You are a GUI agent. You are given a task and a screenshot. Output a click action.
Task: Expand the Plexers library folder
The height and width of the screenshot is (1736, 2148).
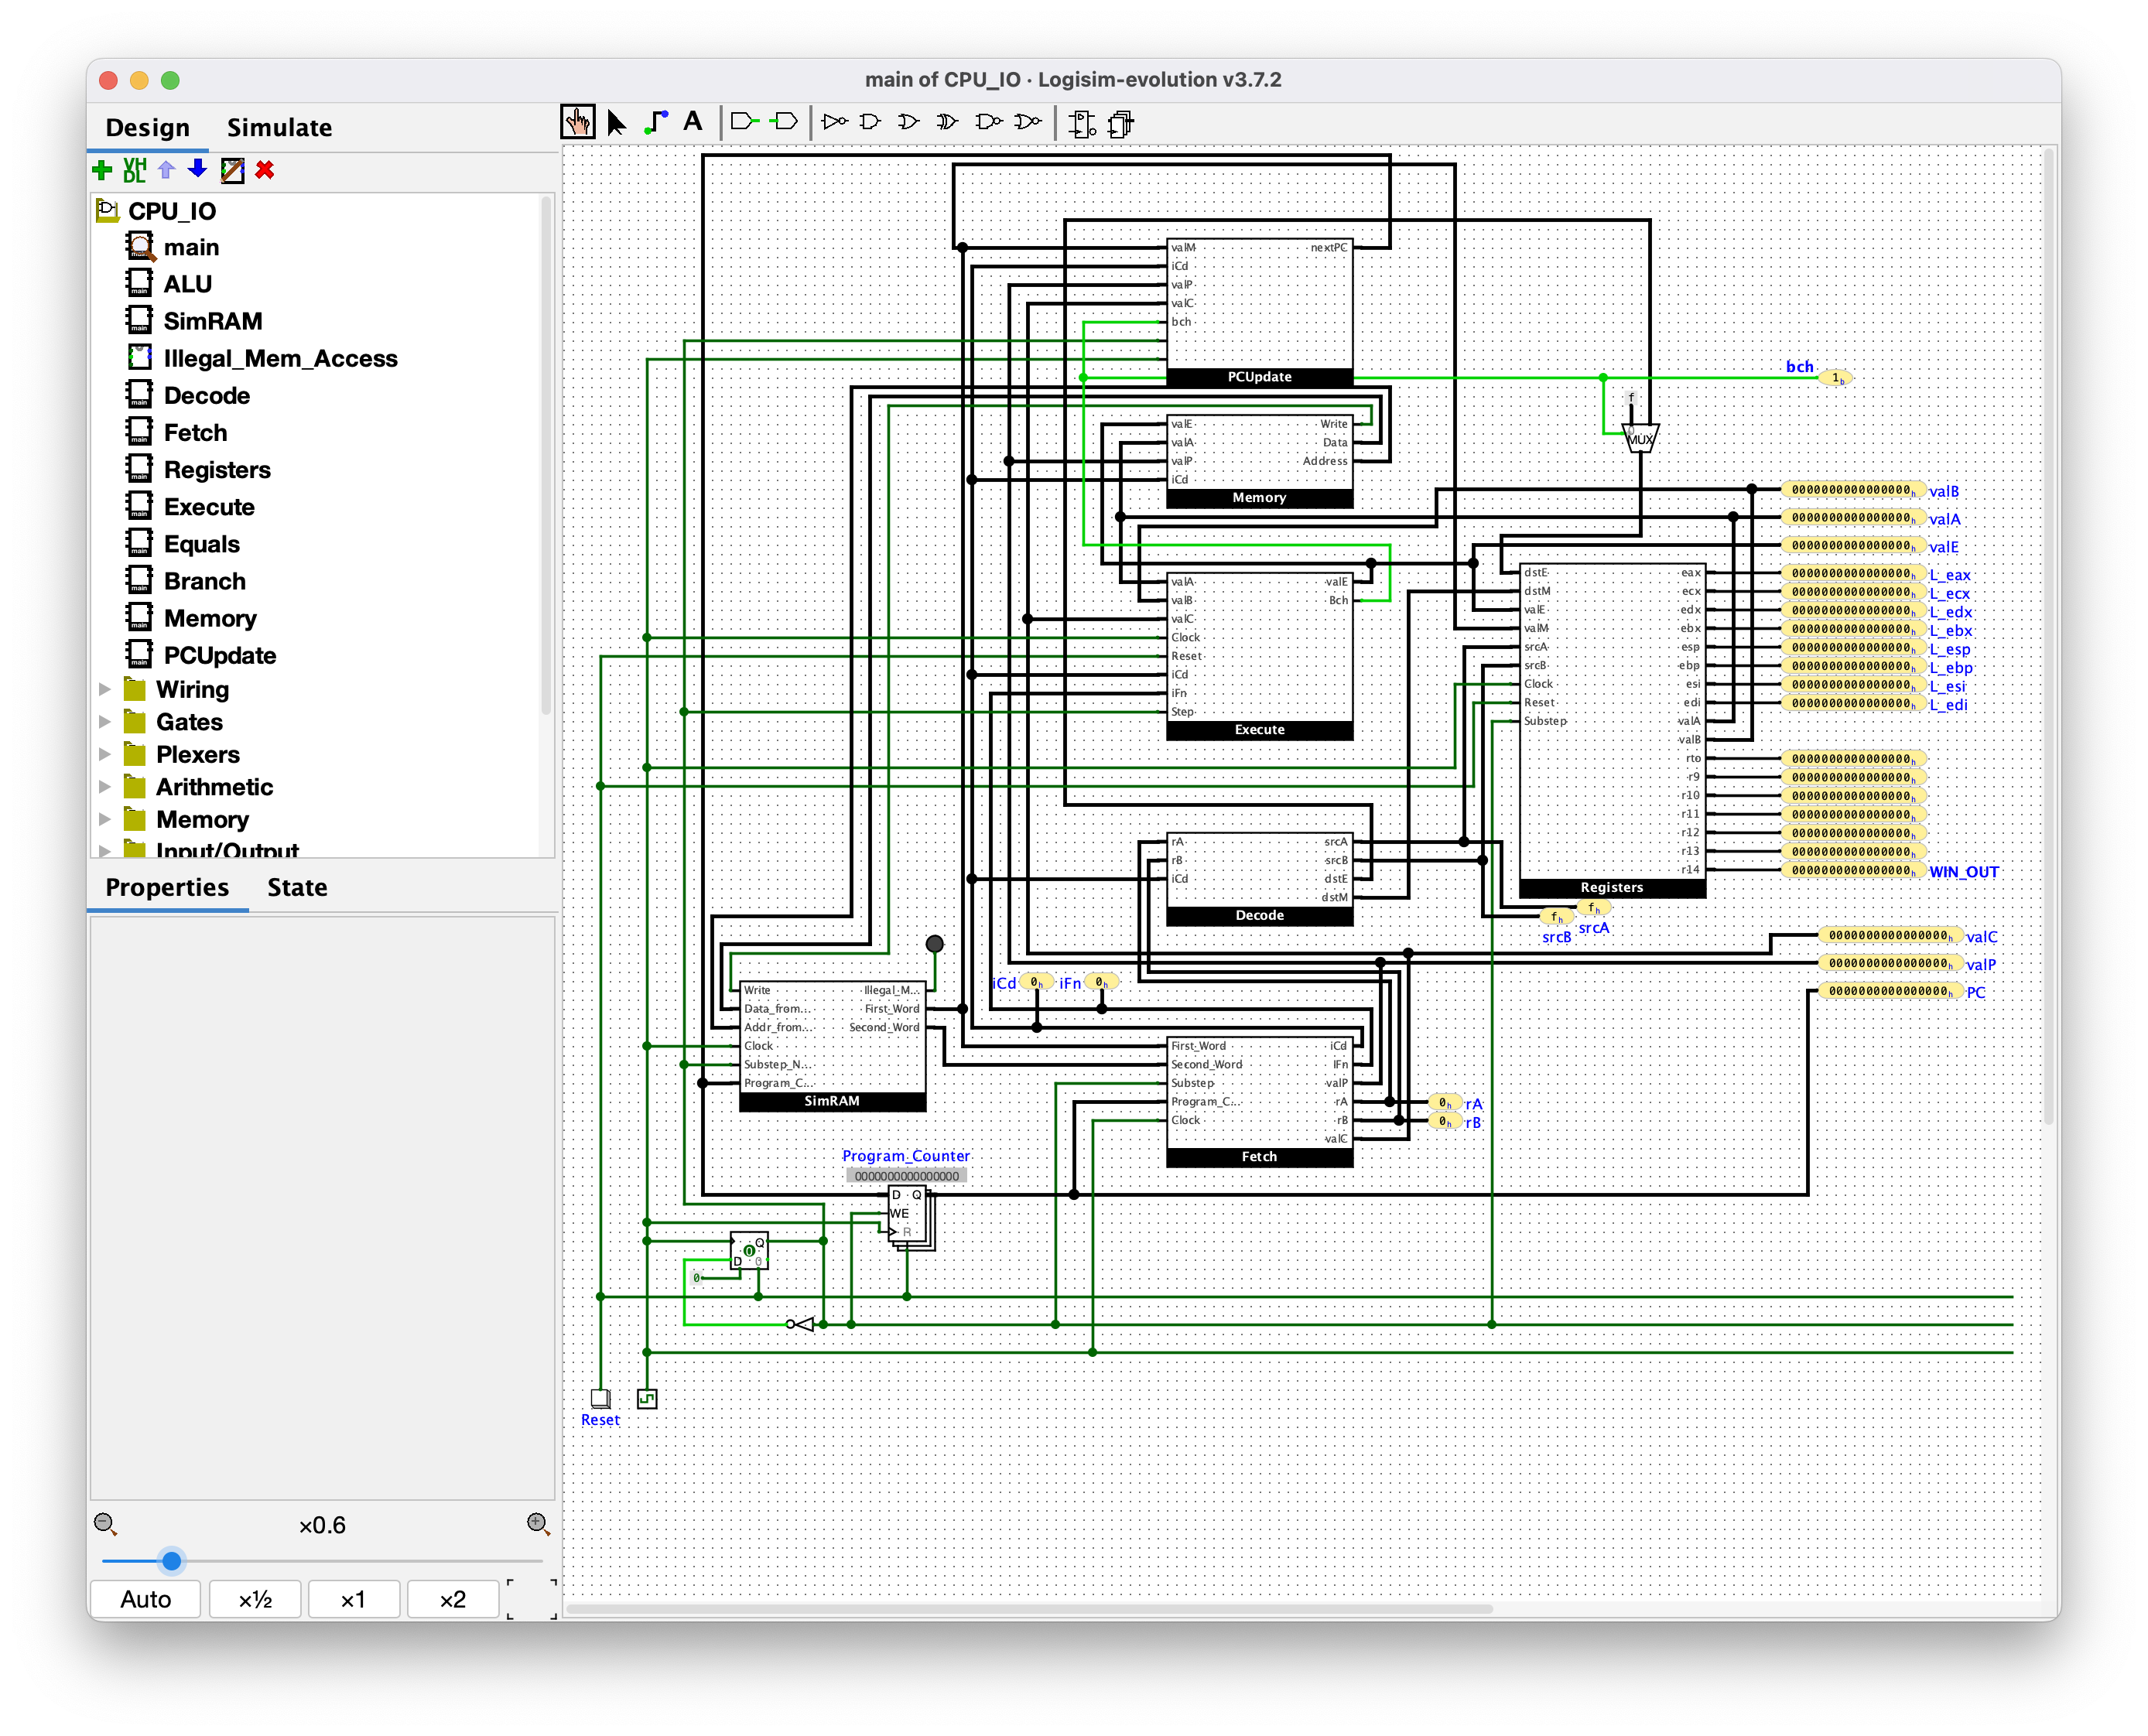tap(105, 755)
